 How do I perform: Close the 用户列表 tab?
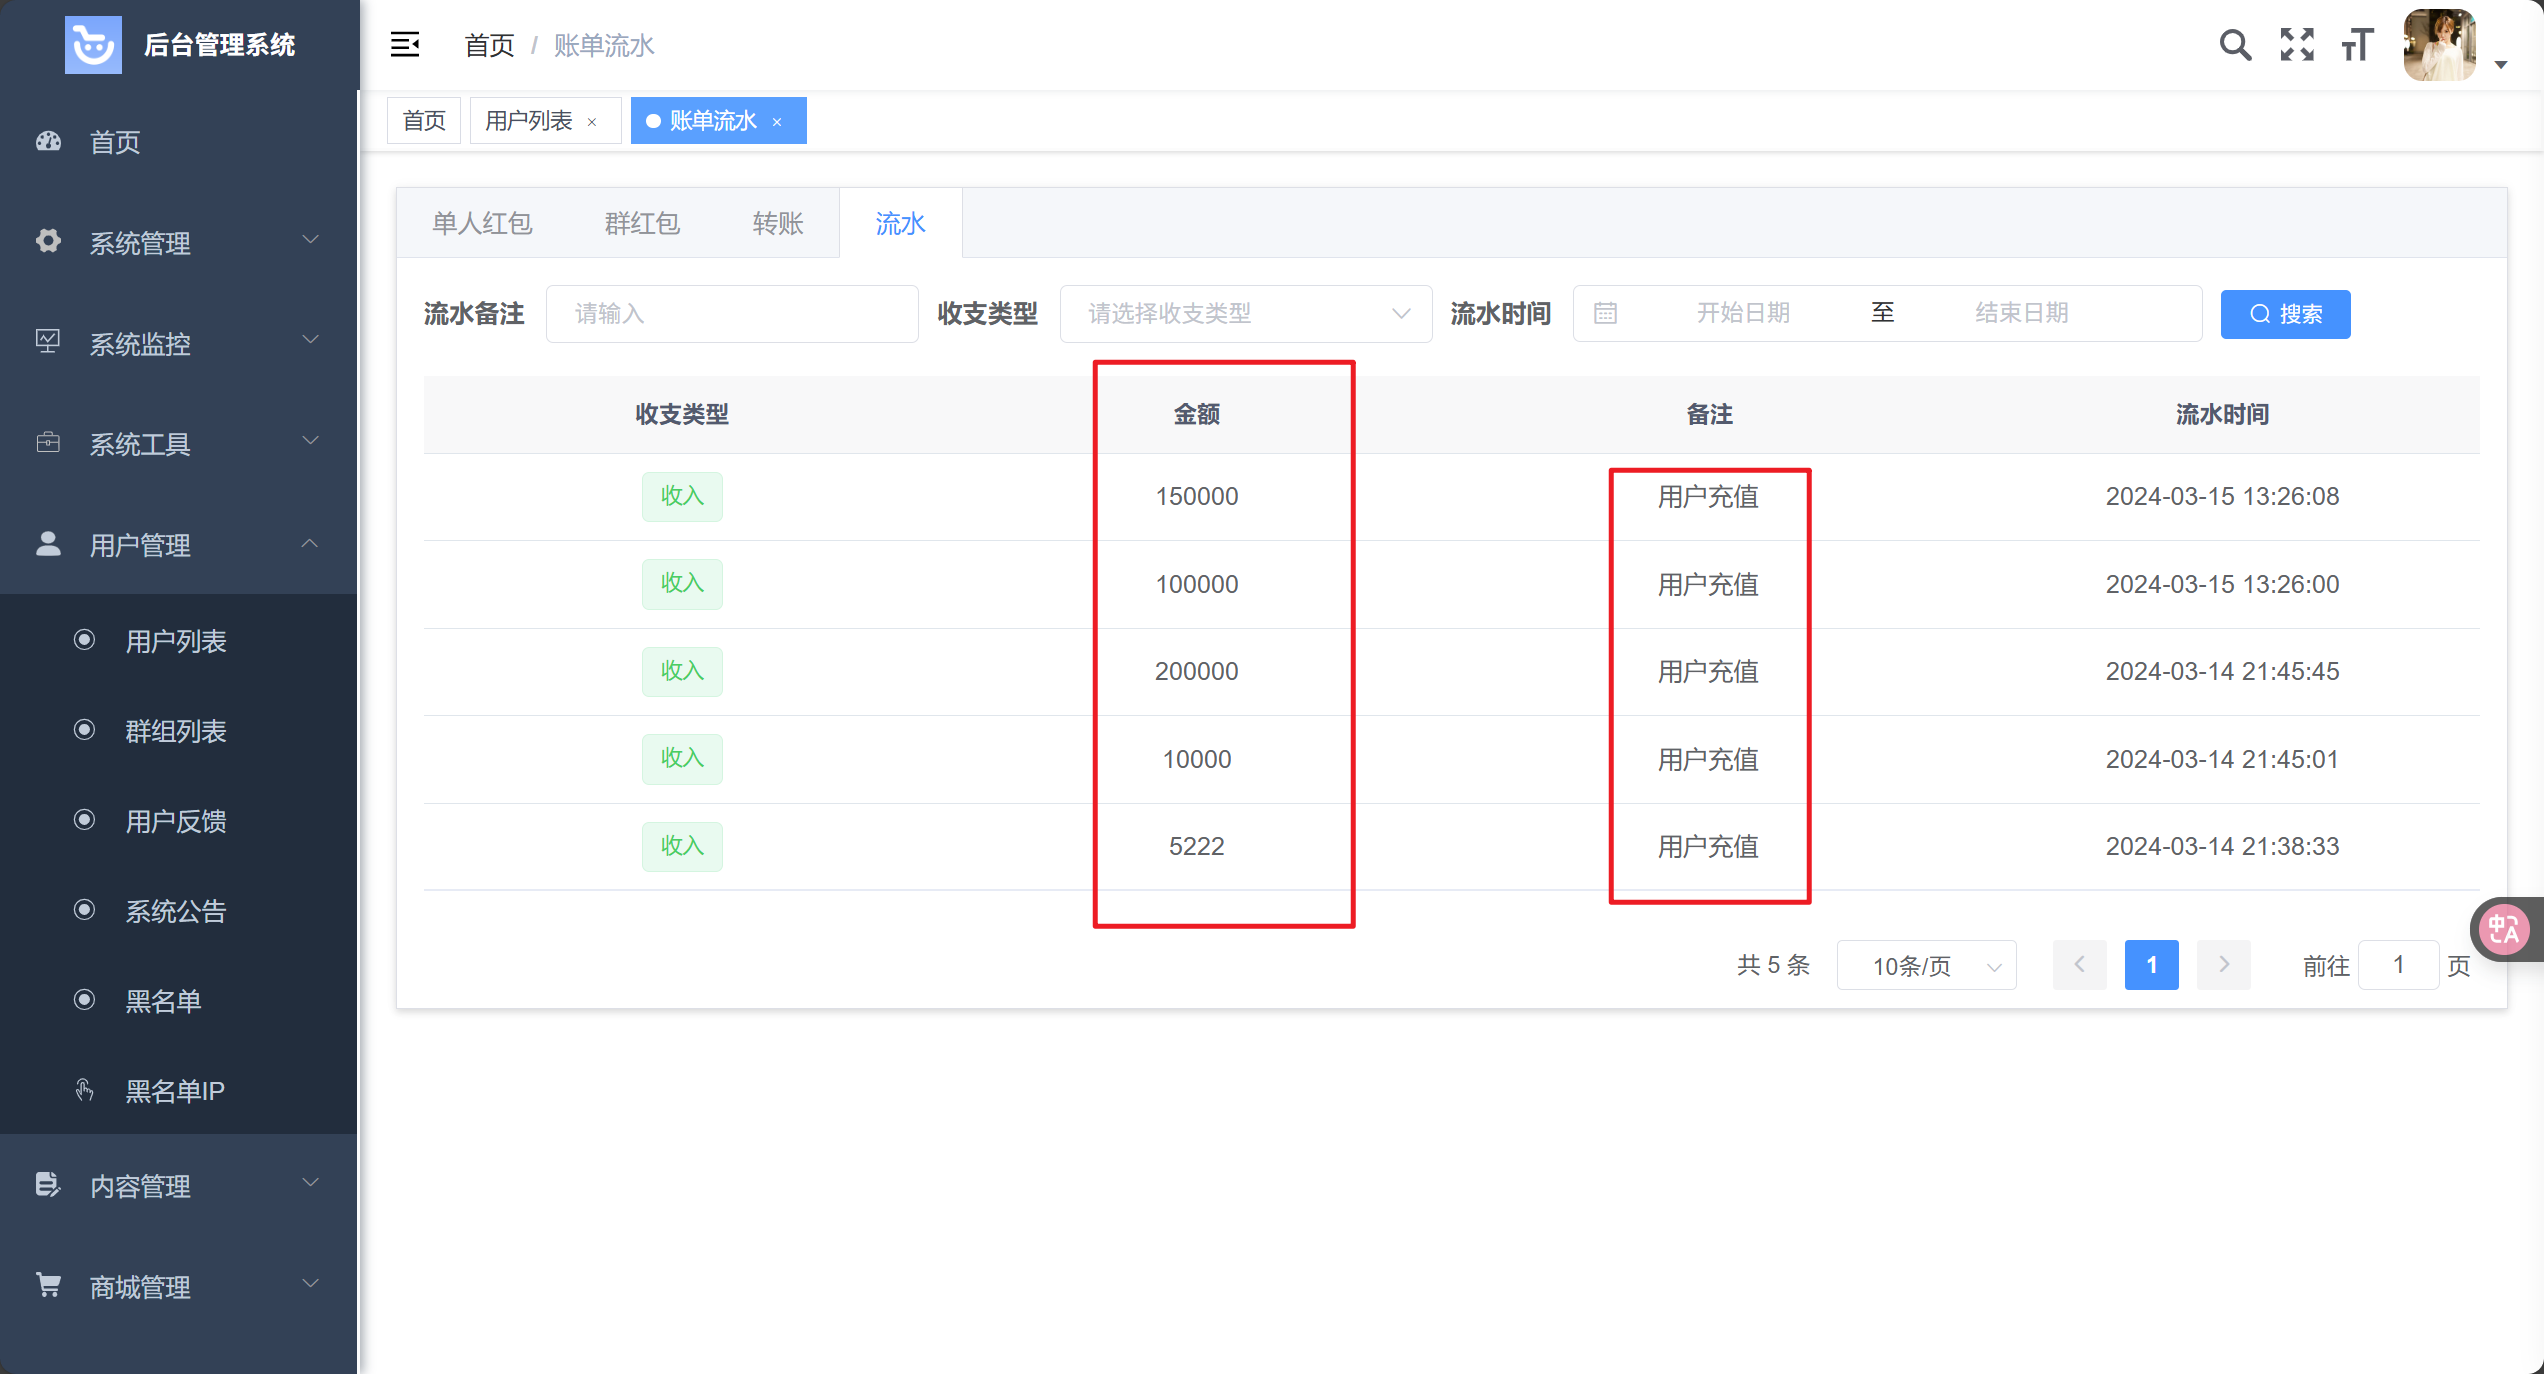point(592,122)
